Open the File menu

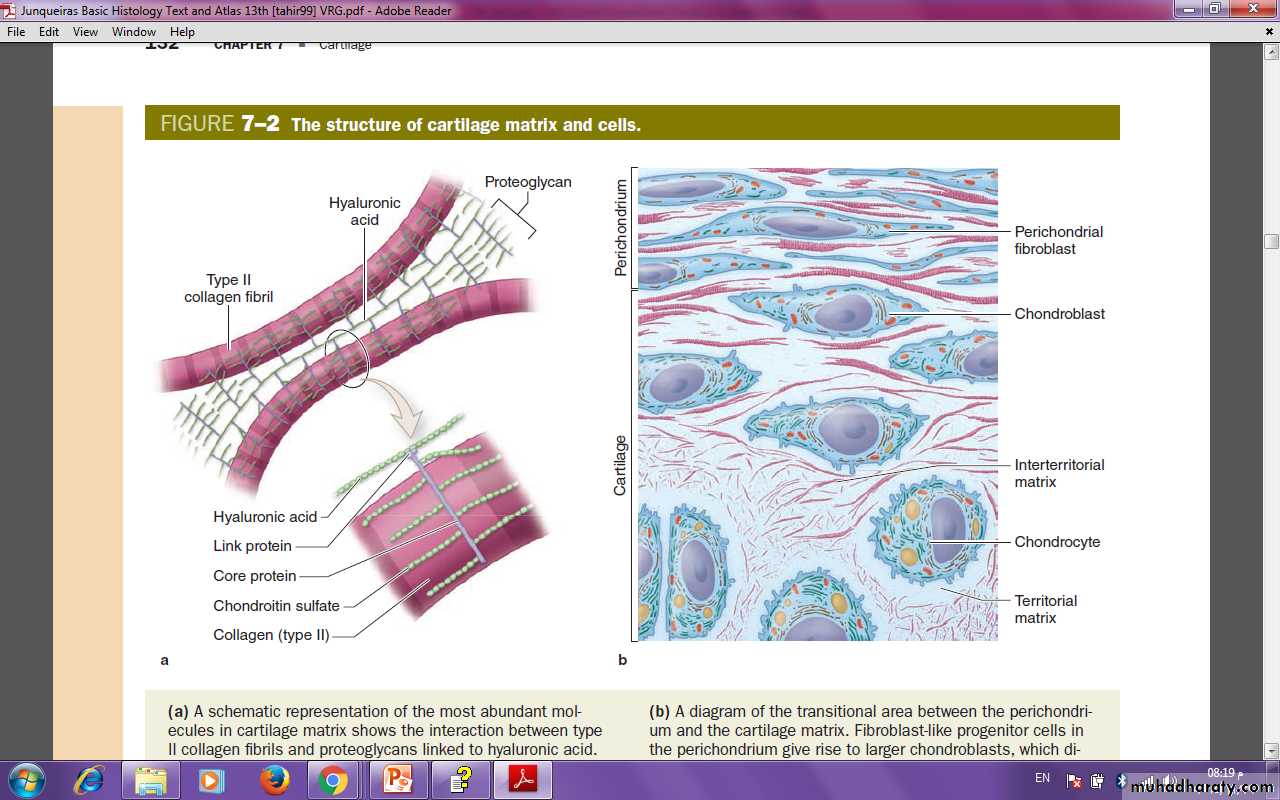pos(16,32)
